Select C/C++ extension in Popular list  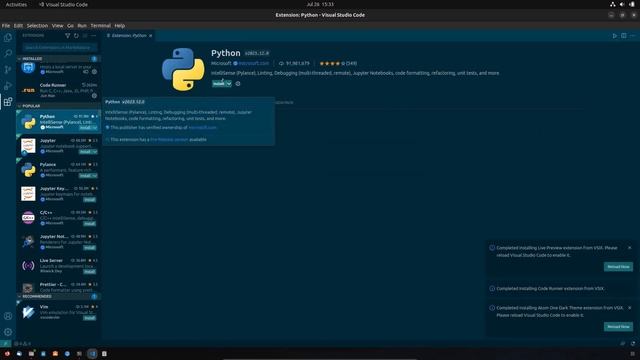(x=58, y=218)
